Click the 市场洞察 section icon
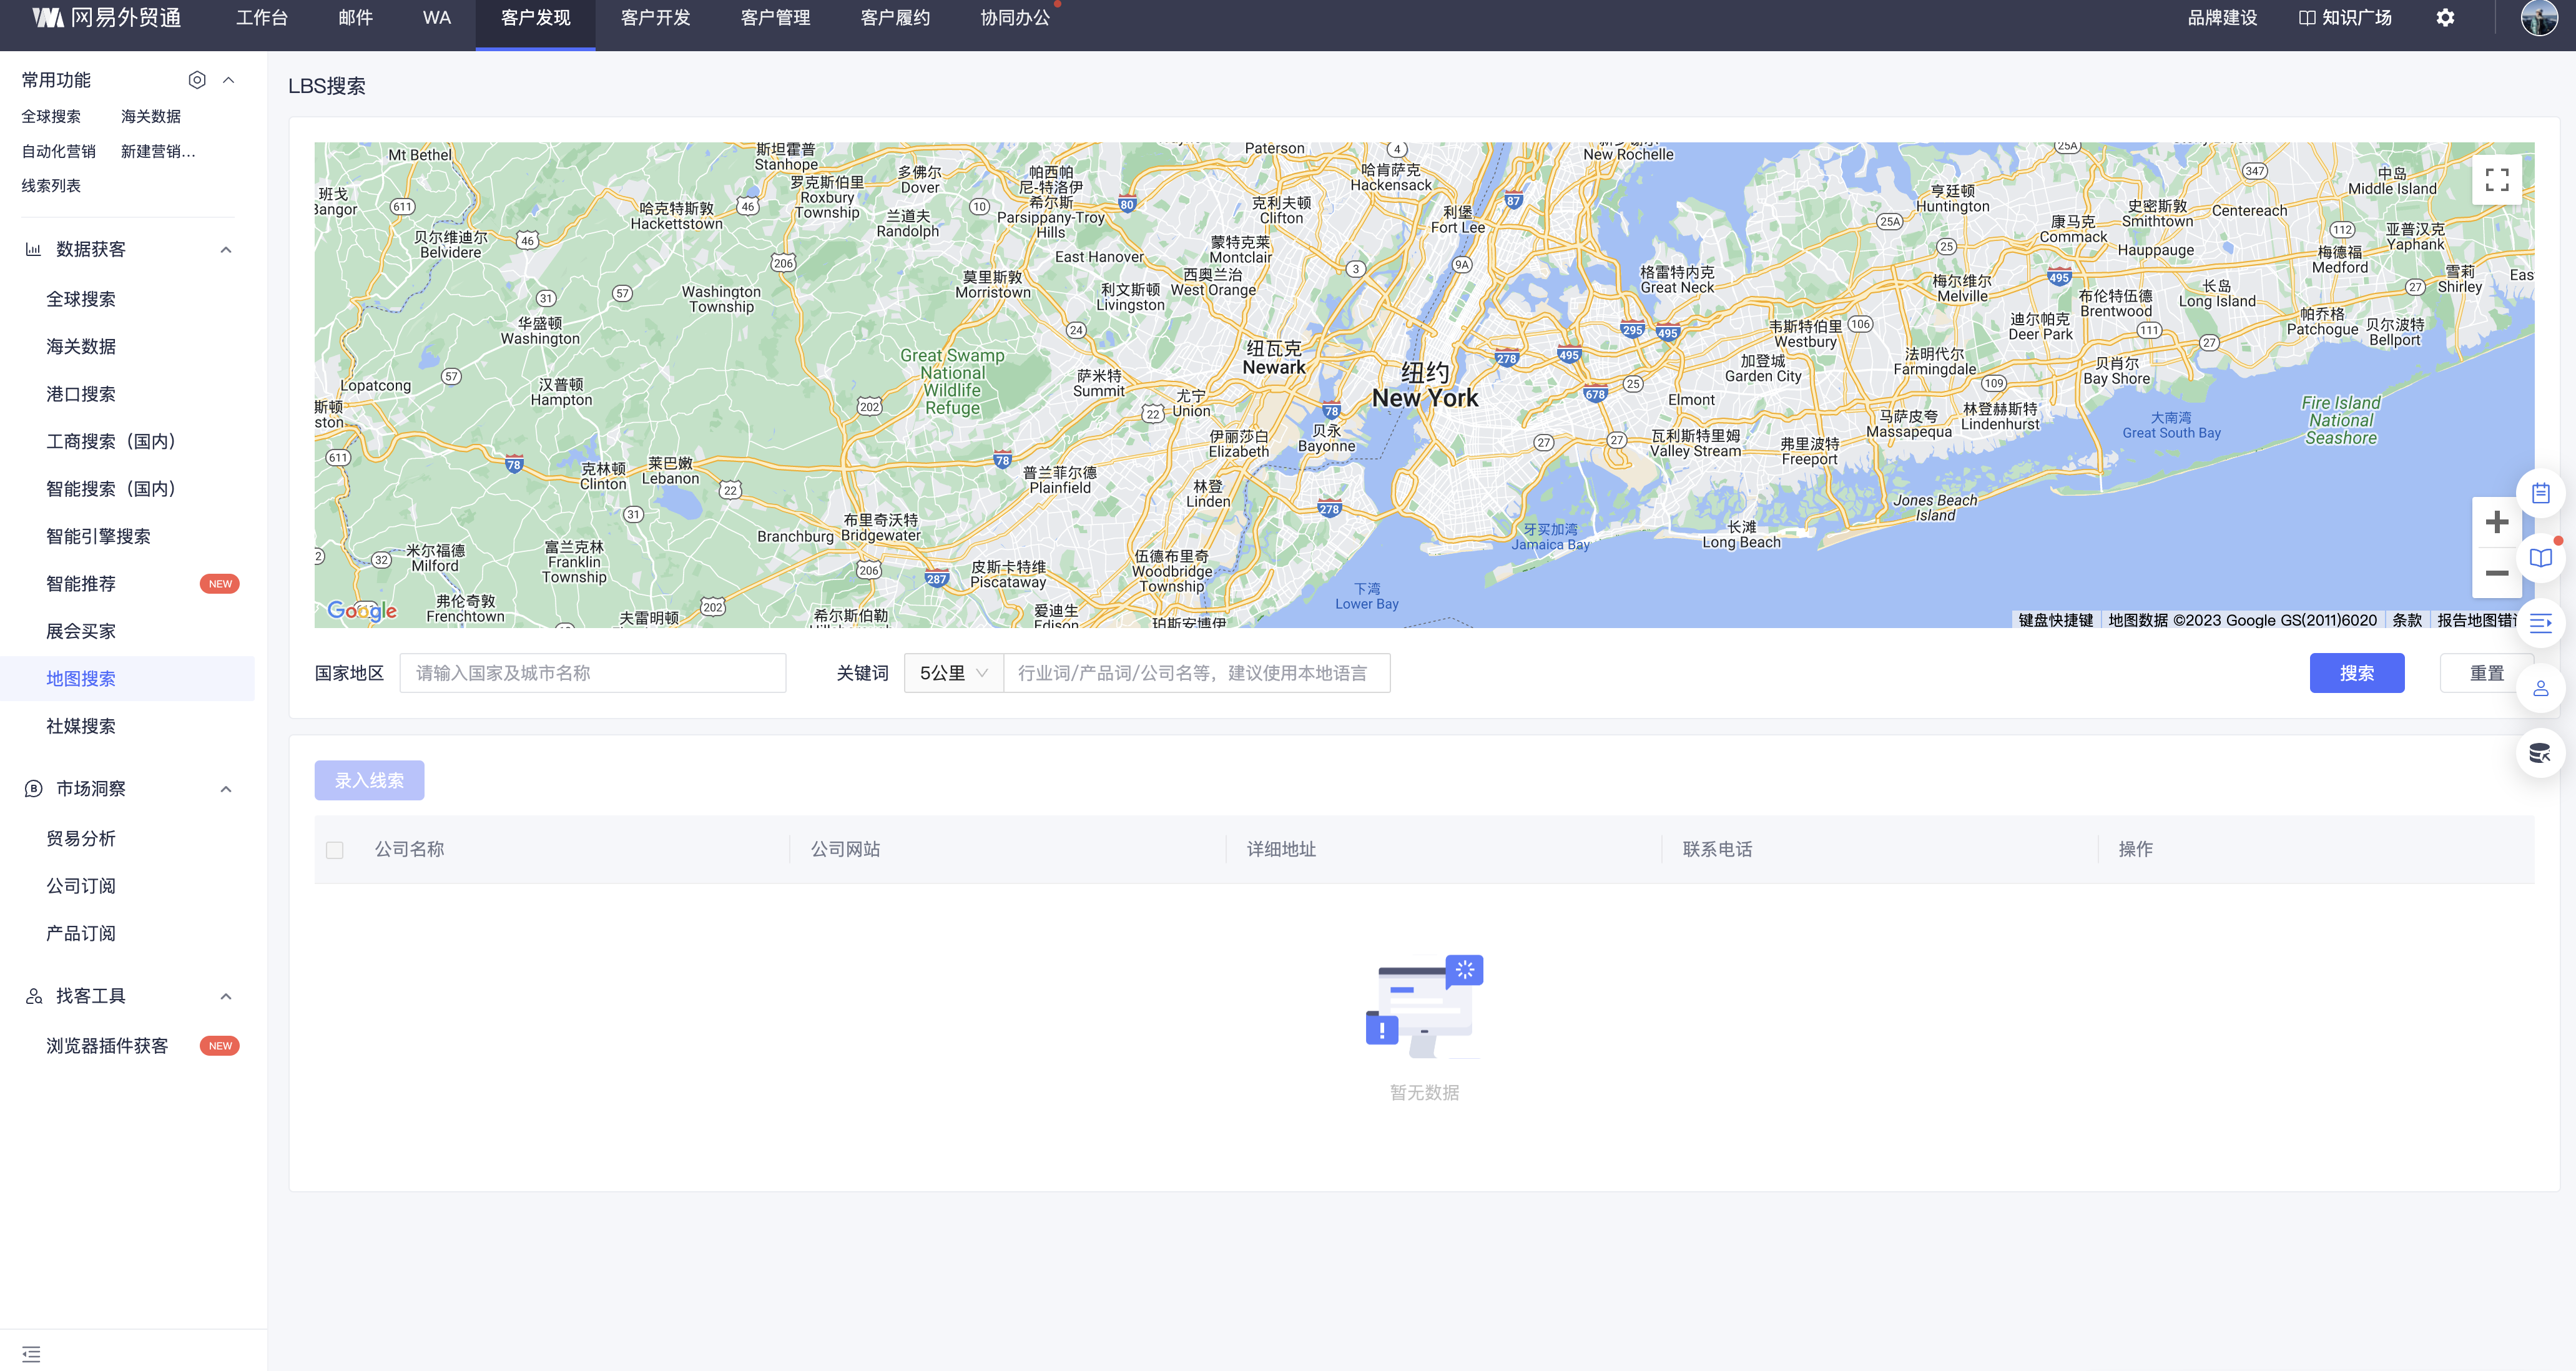Viewport: 2576px width, 1371px height. pos(33,789)
